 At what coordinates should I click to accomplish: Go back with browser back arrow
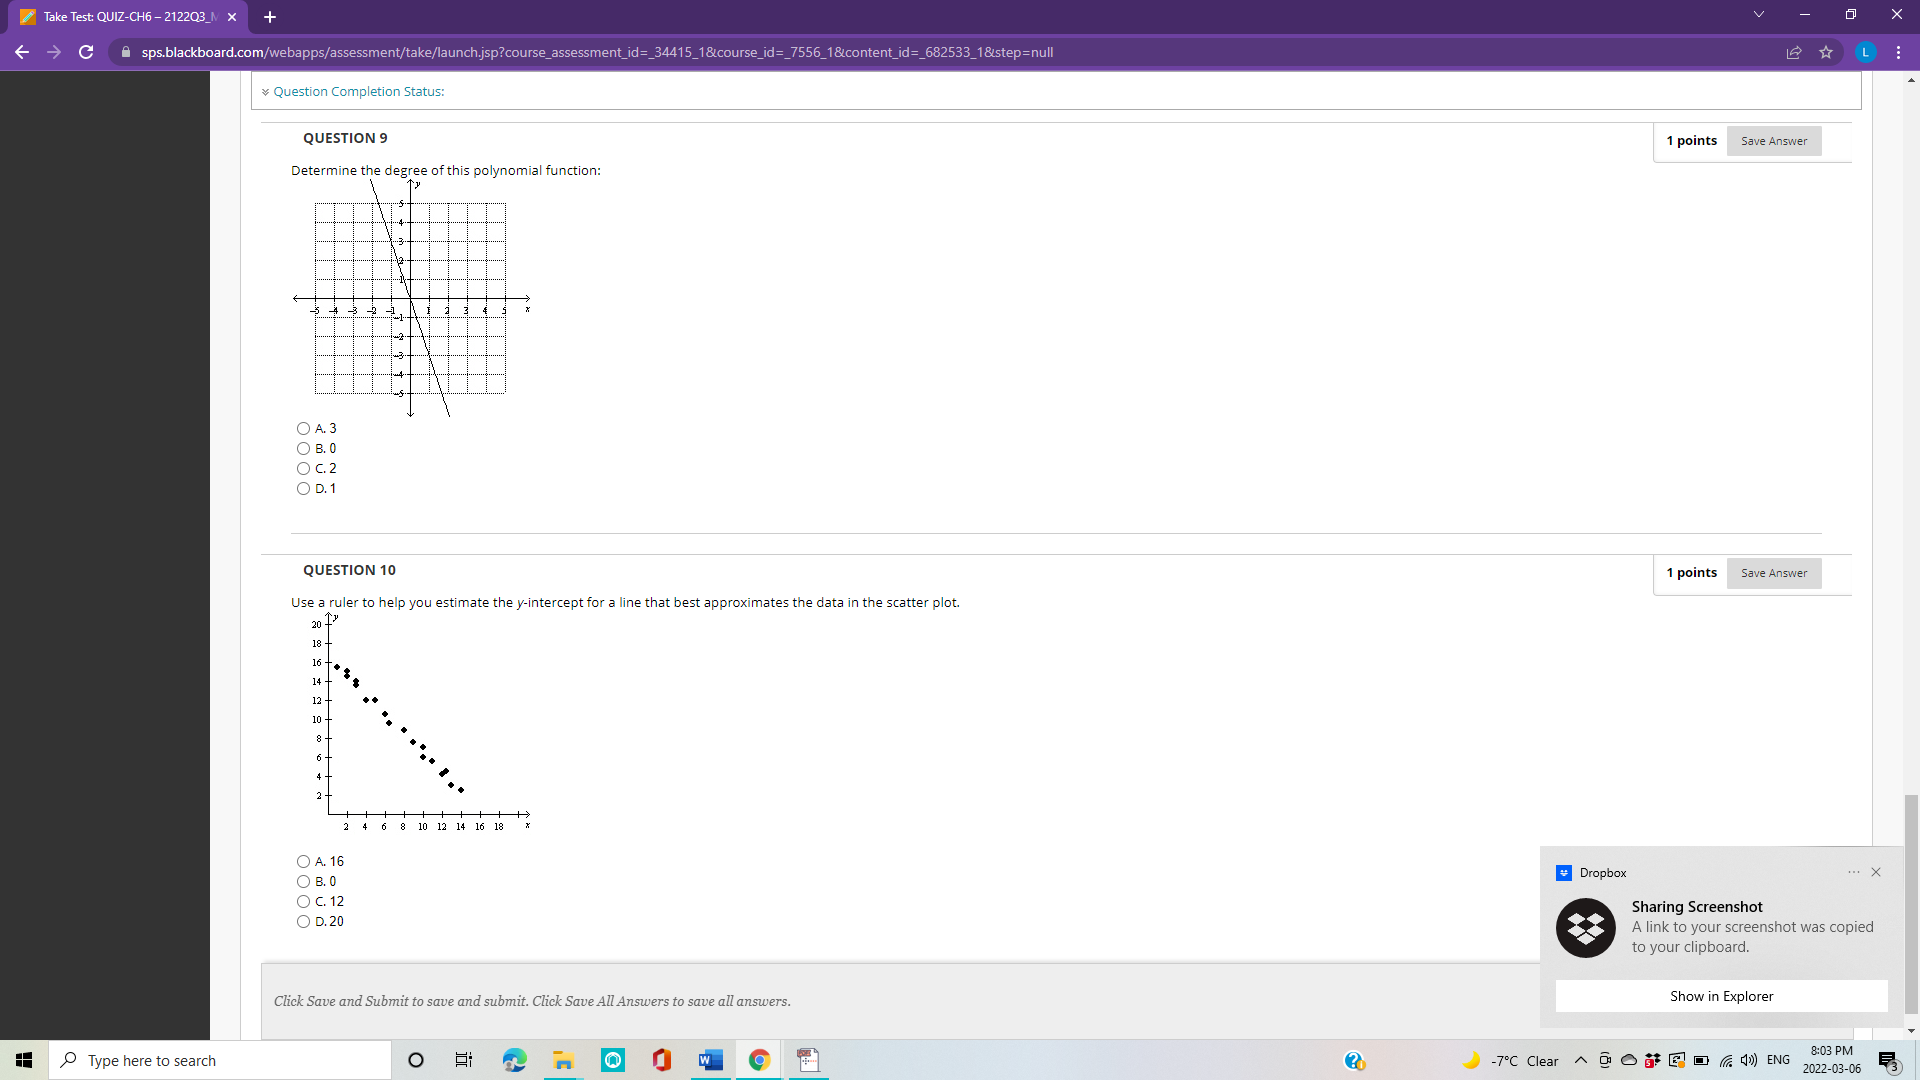pos(22,52)
